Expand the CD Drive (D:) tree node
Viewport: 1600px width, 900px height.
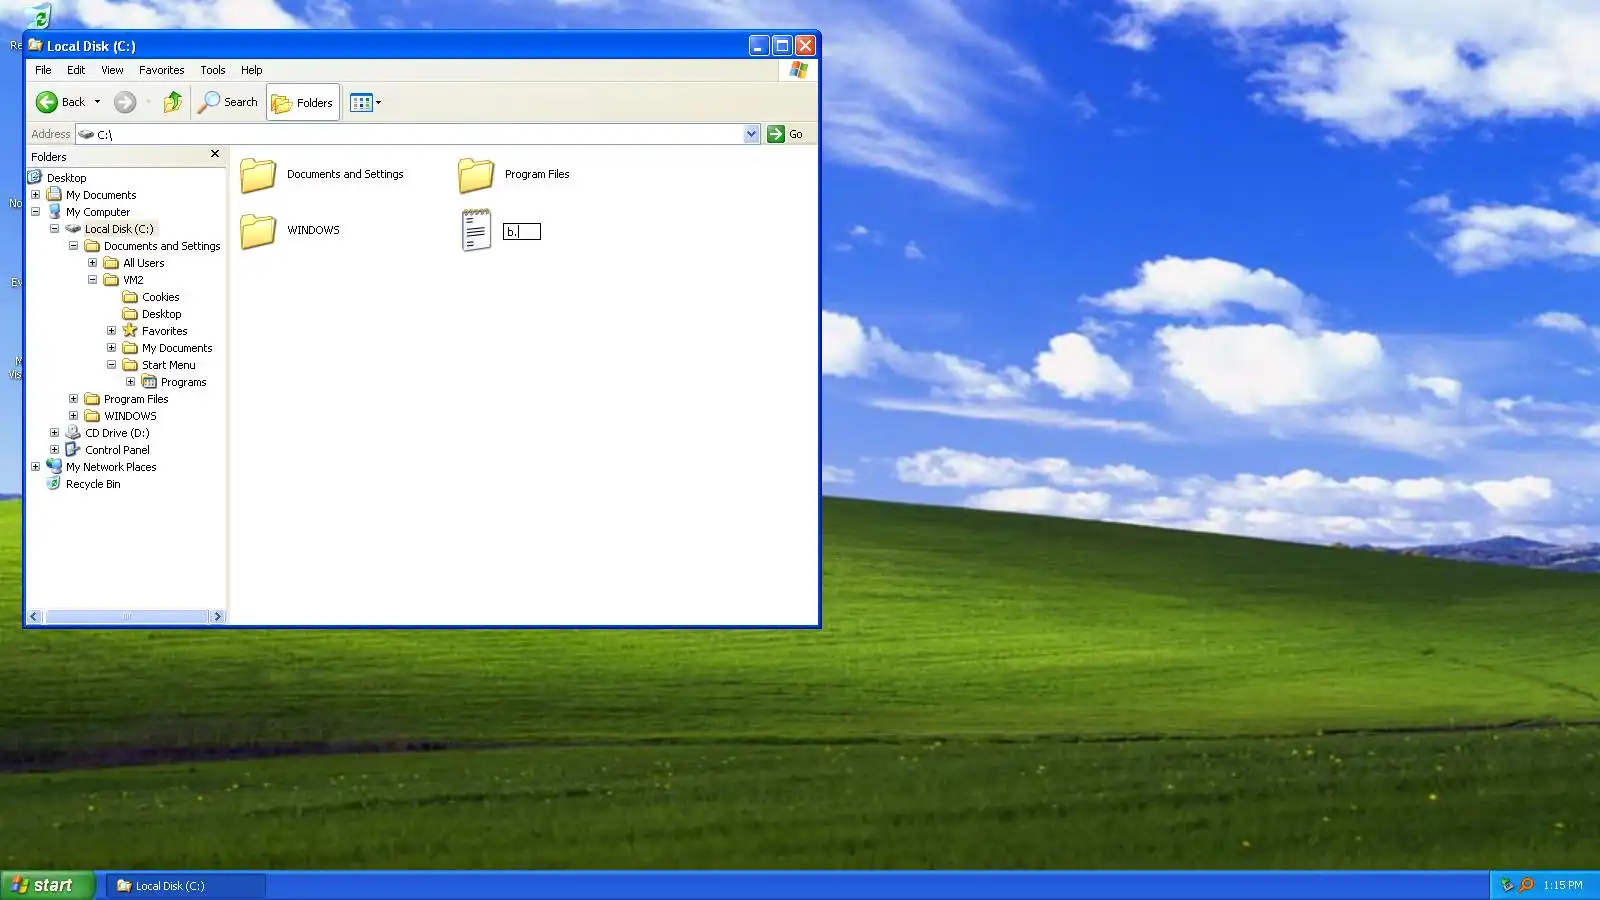(x=55, y=432)
